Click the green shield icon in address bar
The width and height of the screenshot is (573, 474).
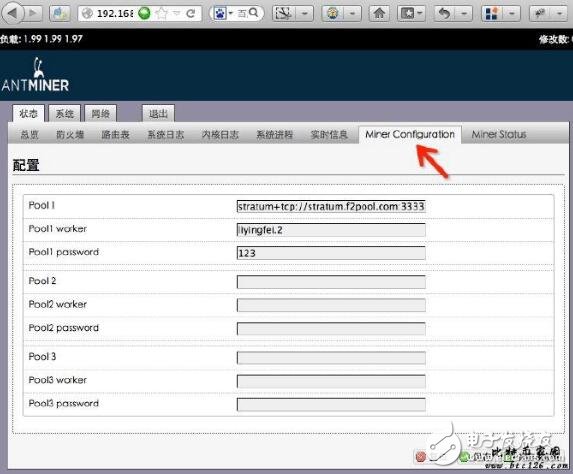[x=144, y=14]
